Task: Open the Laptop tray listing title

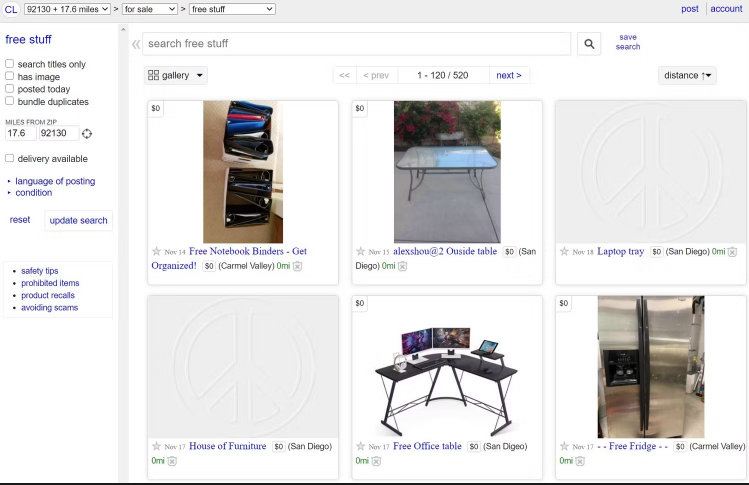Action: [x=621, y=251]
